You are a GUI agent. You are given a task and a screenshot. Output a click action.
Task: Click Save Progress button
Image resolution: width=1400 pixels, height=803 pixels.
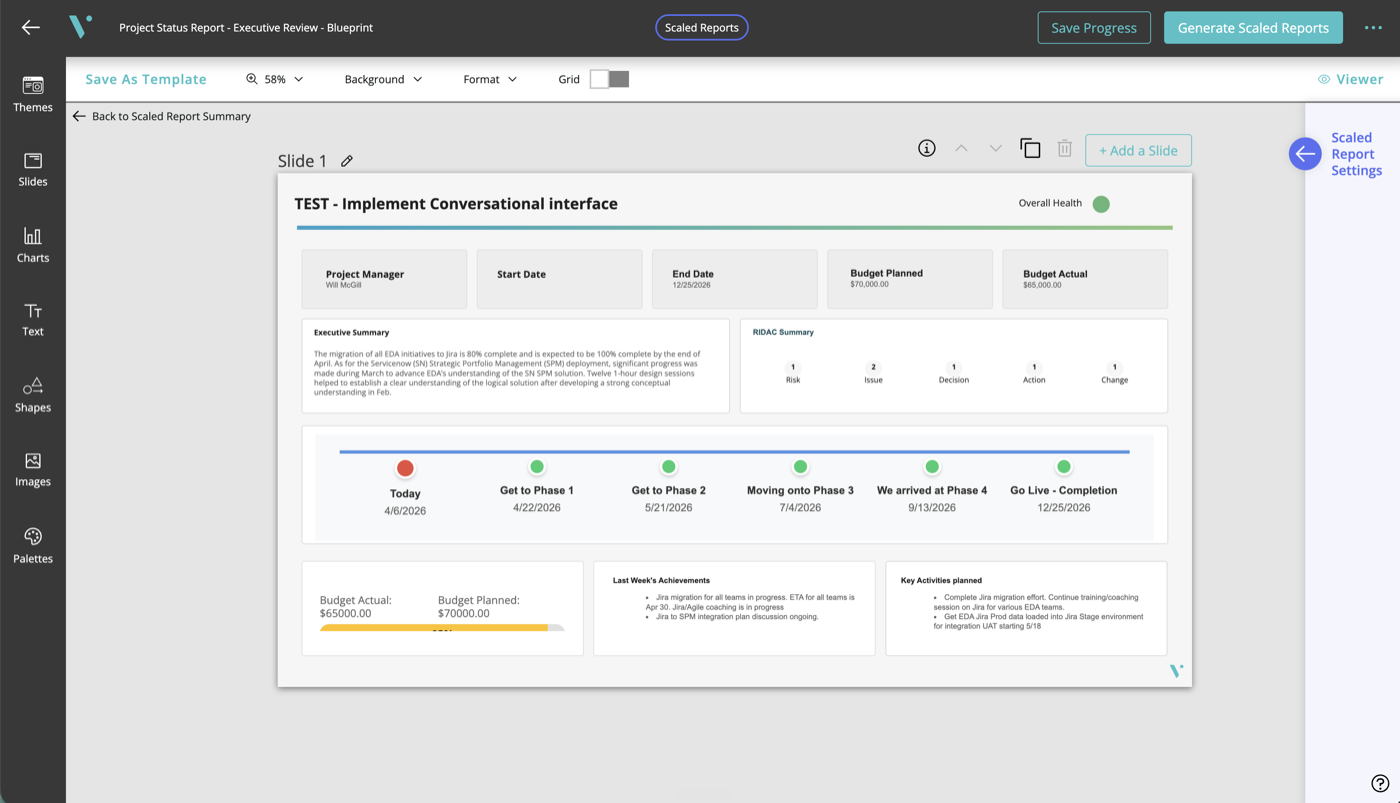tap(1094, 28)
